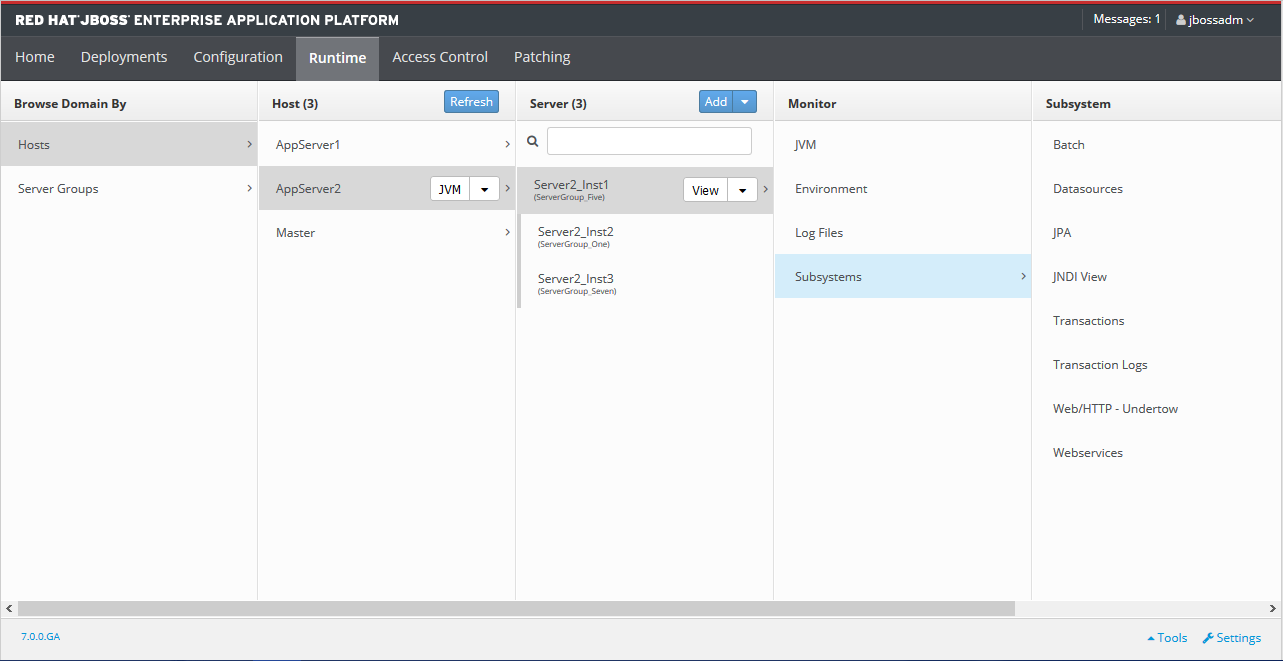Click the Add server button
The image size is (1283, 661).
716,102
